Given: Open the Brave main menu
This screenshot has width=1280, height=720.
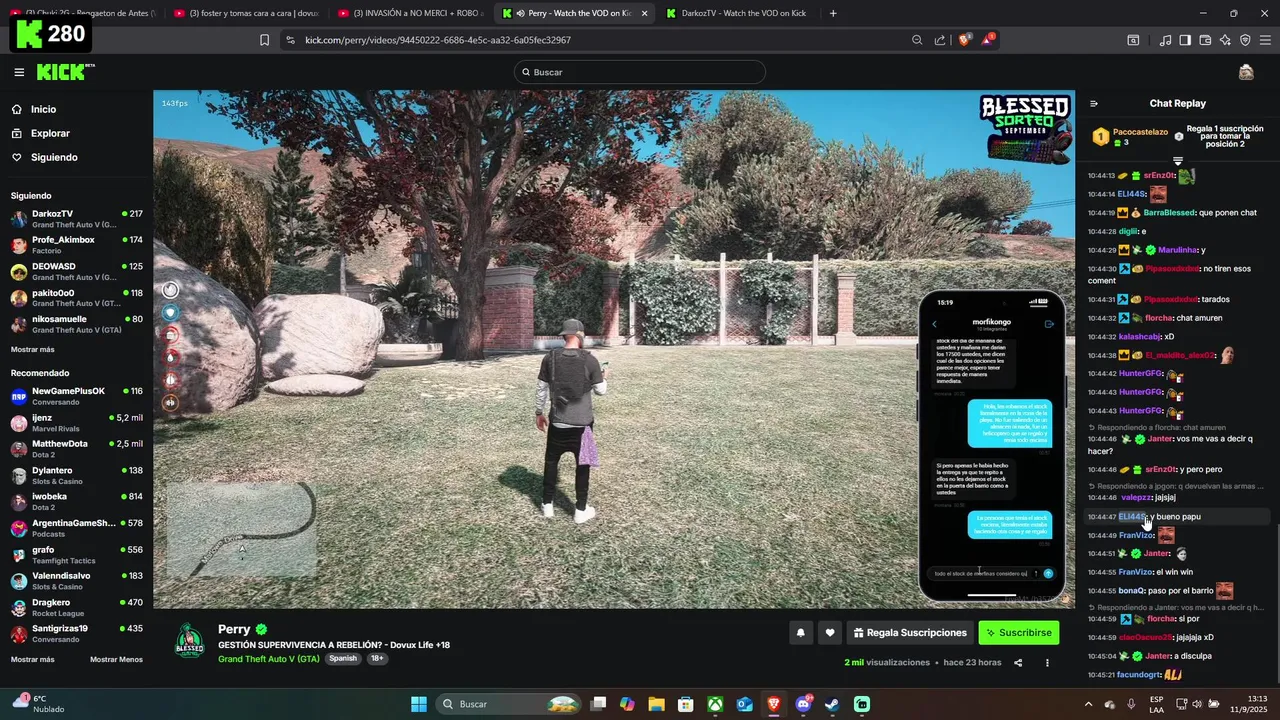Looking at the screenshot, I should coord(1266,40).
